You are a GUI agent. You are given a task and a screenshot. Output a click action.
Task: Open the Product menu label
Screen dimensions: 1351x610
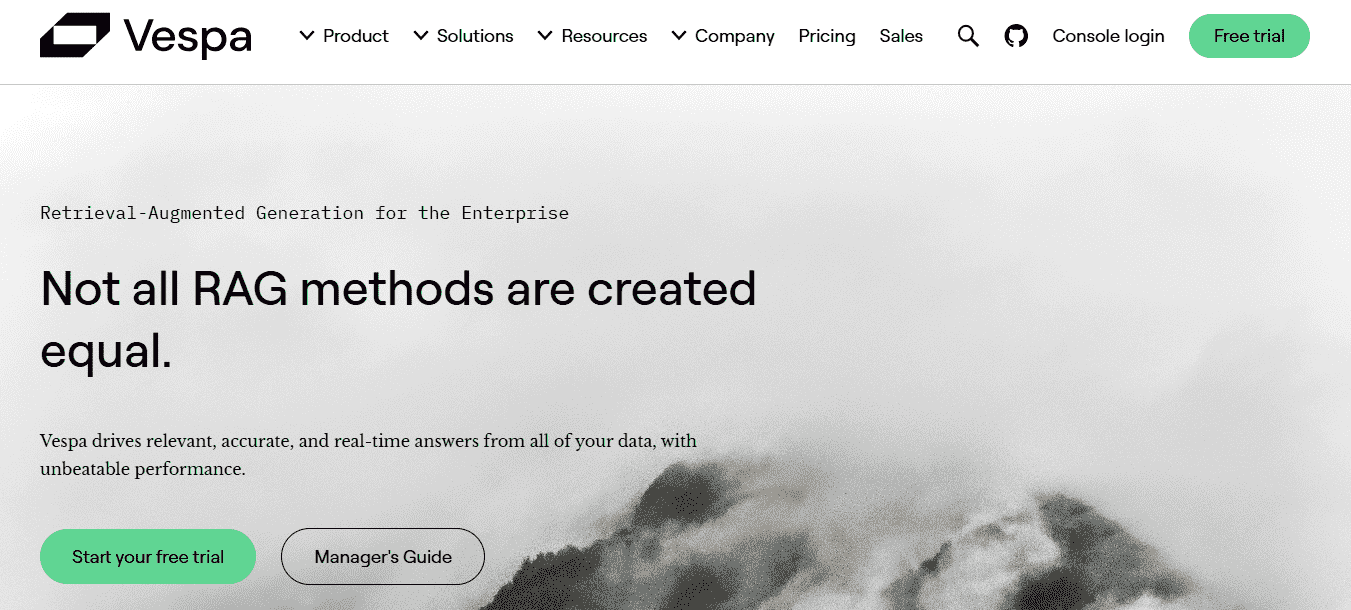tap(356, 36)
